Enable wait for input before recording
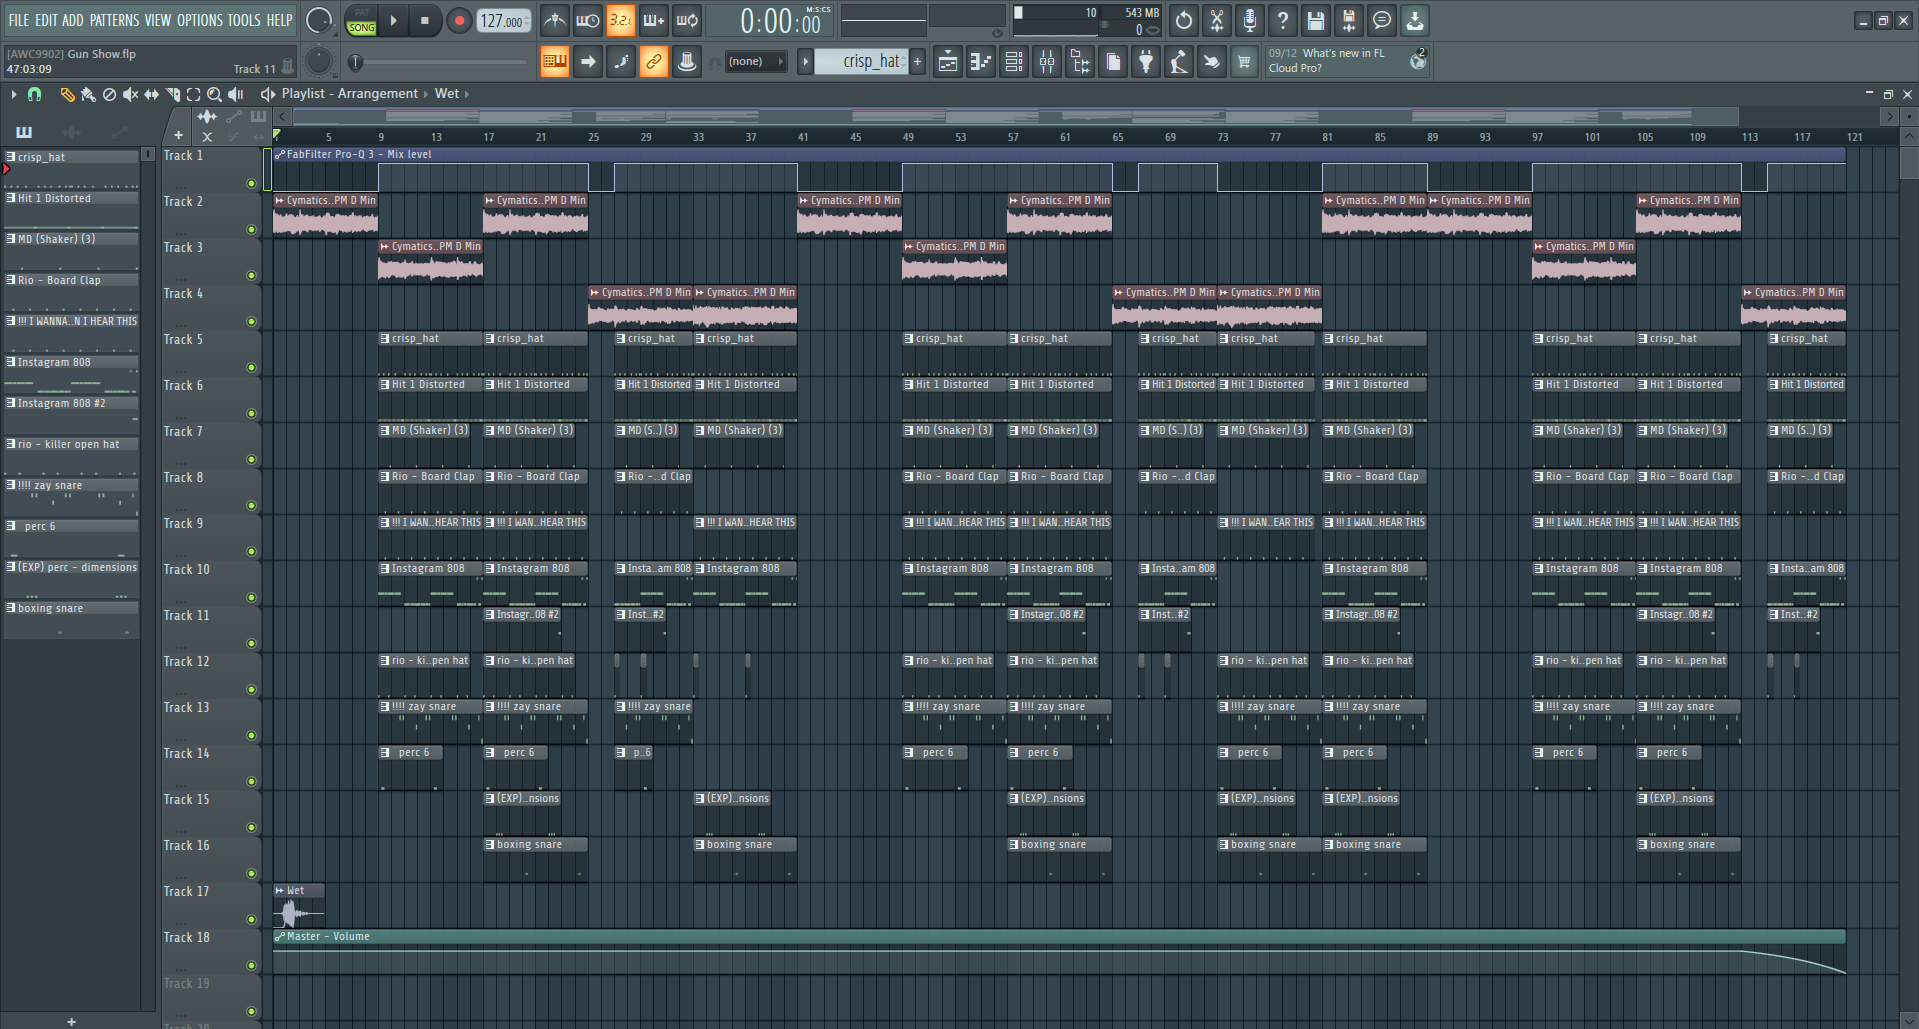Image resolution: width=1919 pixels, height=1029 pixels. click(588, 20)
